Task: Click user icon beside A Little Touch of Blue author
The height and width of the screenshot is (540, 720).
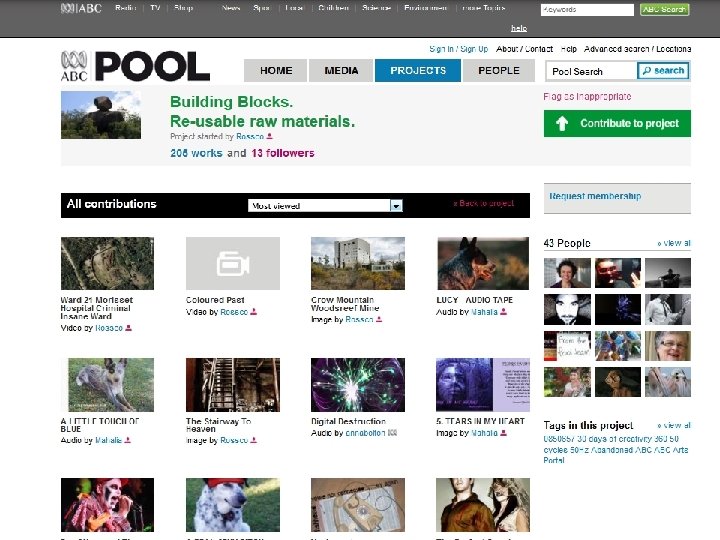Action: click(x=128, y=440)
